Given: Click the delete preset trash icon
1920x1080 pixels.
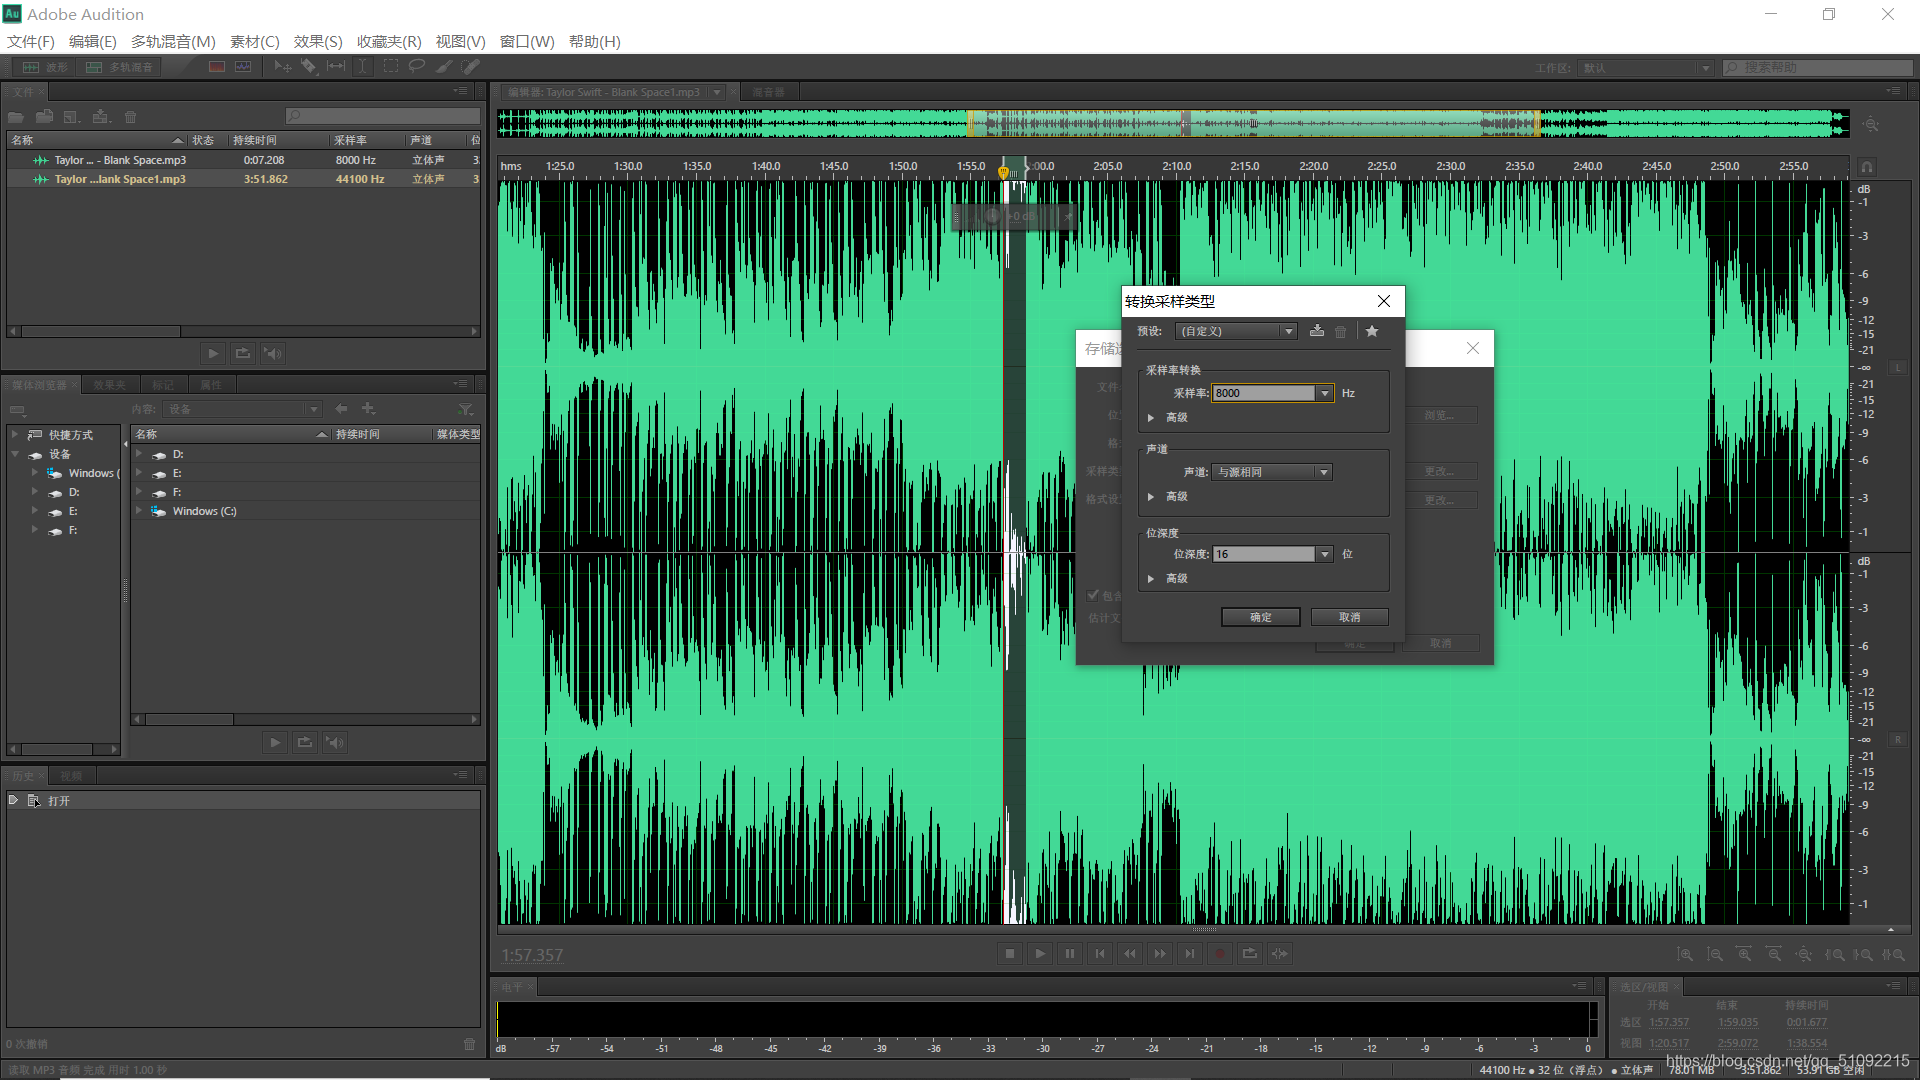Looking at the screenshot, I should 1341,331.
